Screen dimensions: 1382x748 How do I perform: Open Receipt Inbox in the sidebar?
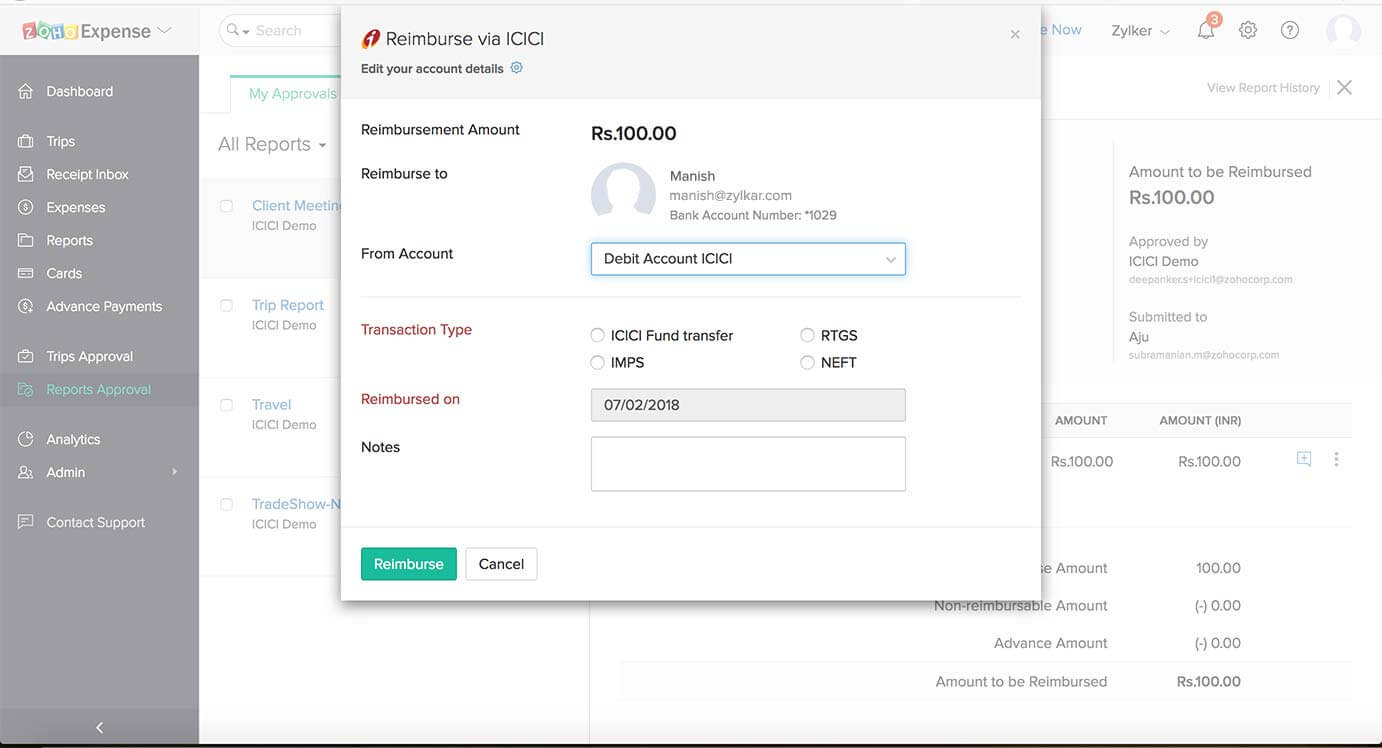click(87, 174)
